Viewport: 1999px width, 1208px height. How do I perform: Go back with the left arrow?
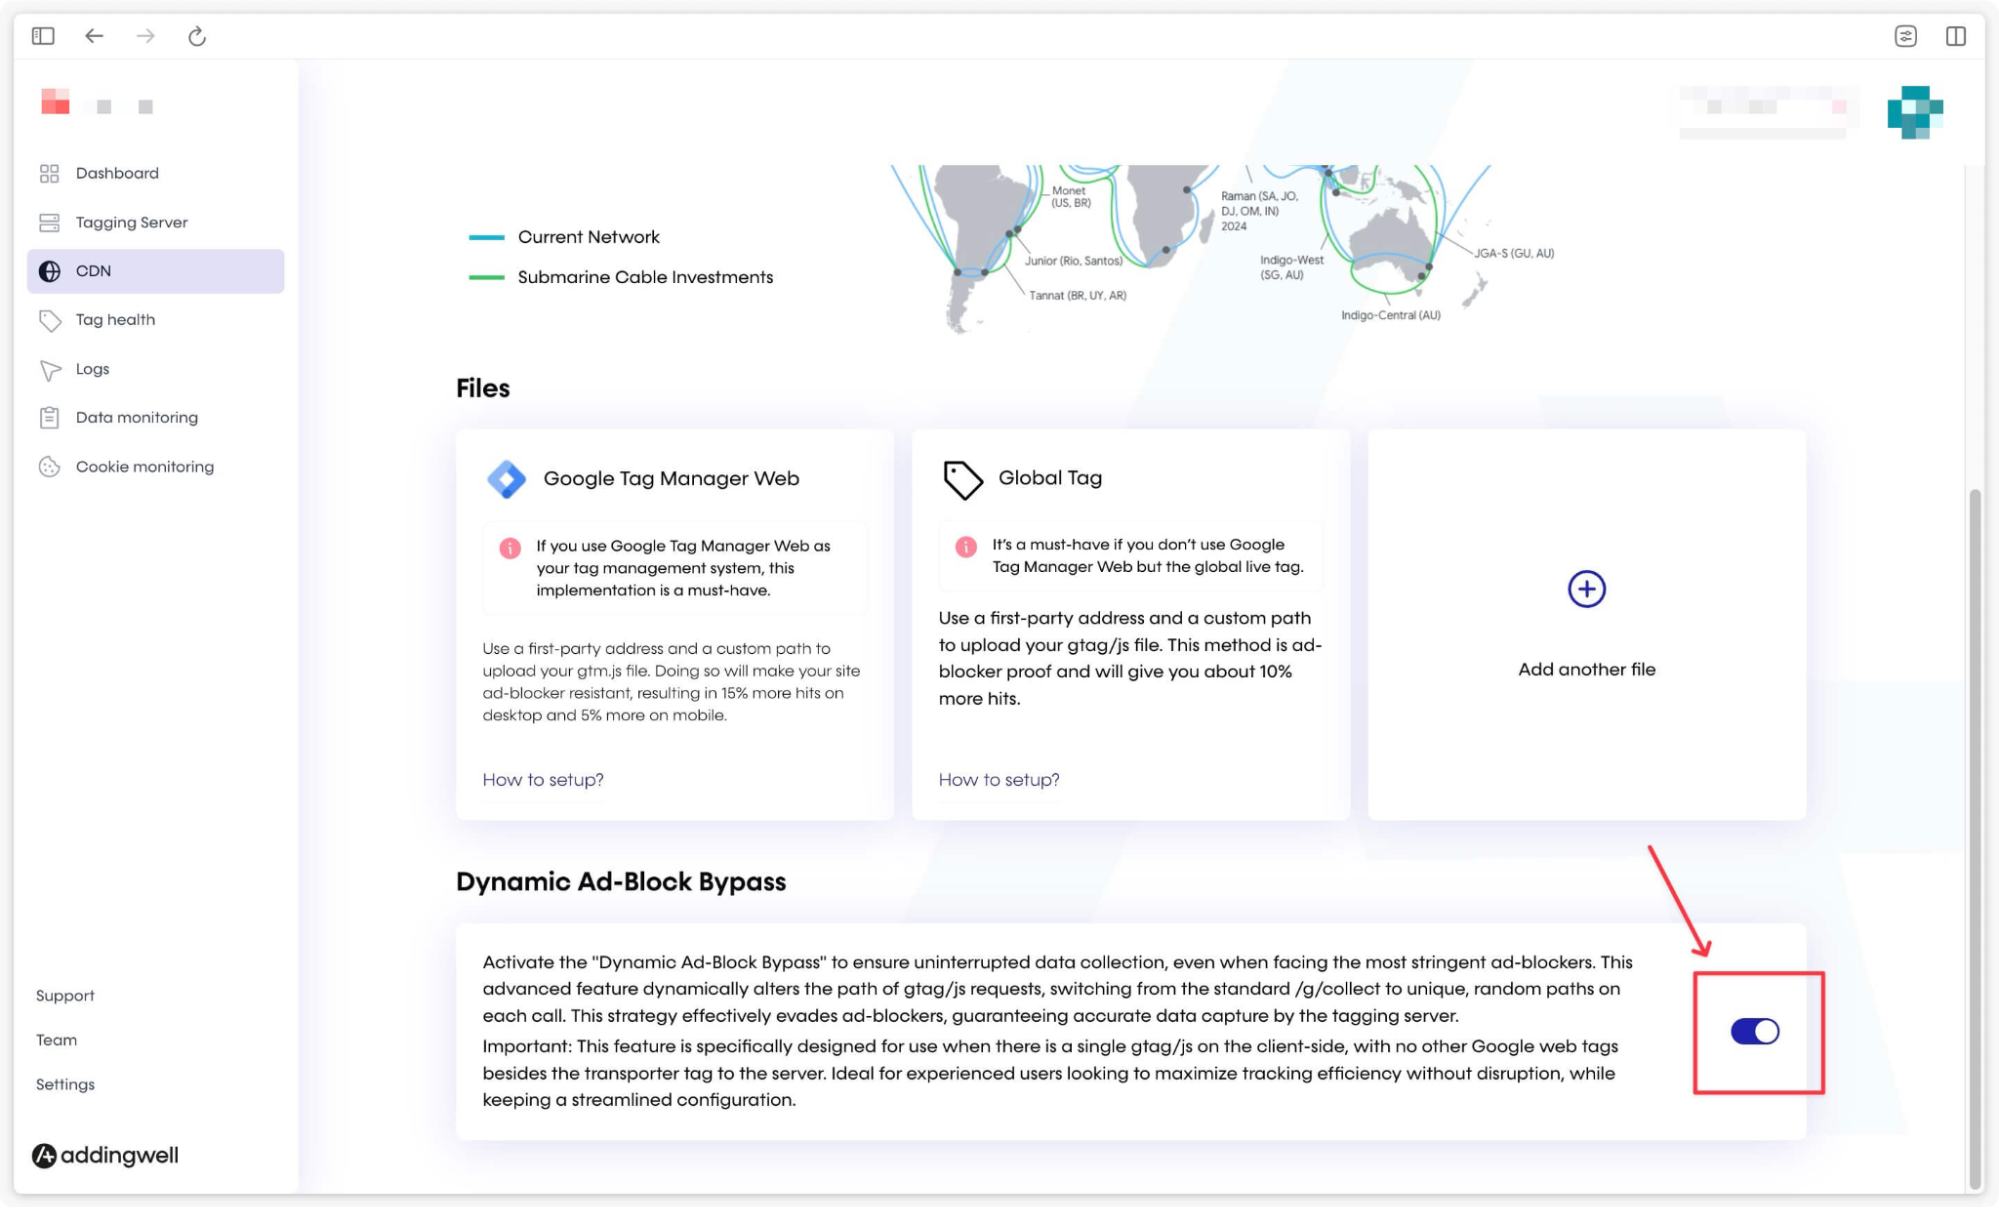click(94, 36)
